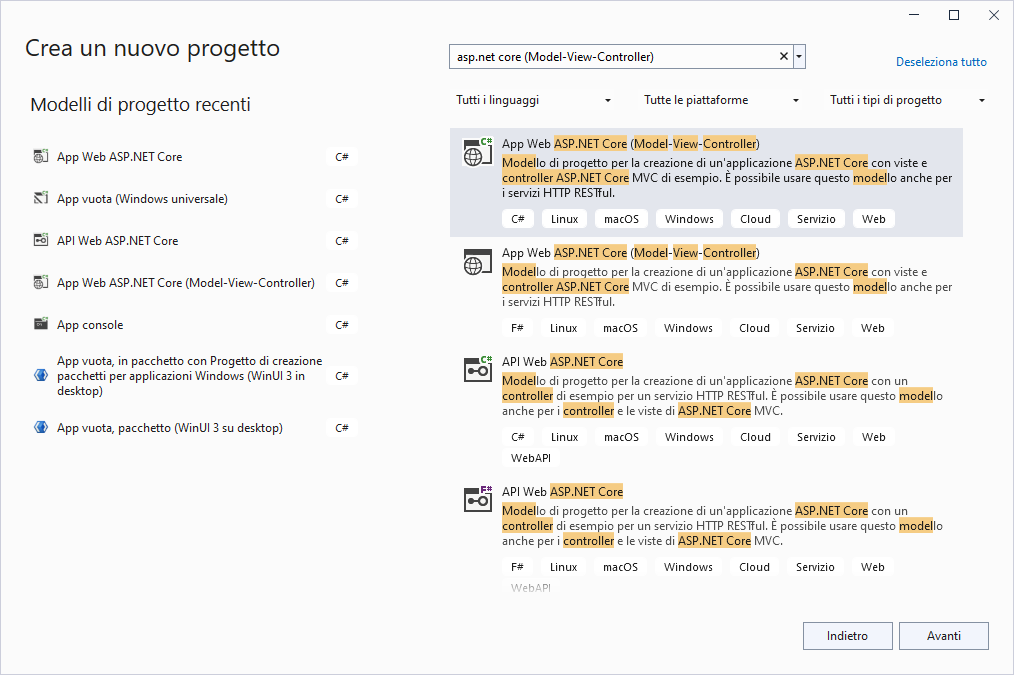Click the C# tag on the selected MVC template
Screen dimensions: 1014x675
point(517,219)
